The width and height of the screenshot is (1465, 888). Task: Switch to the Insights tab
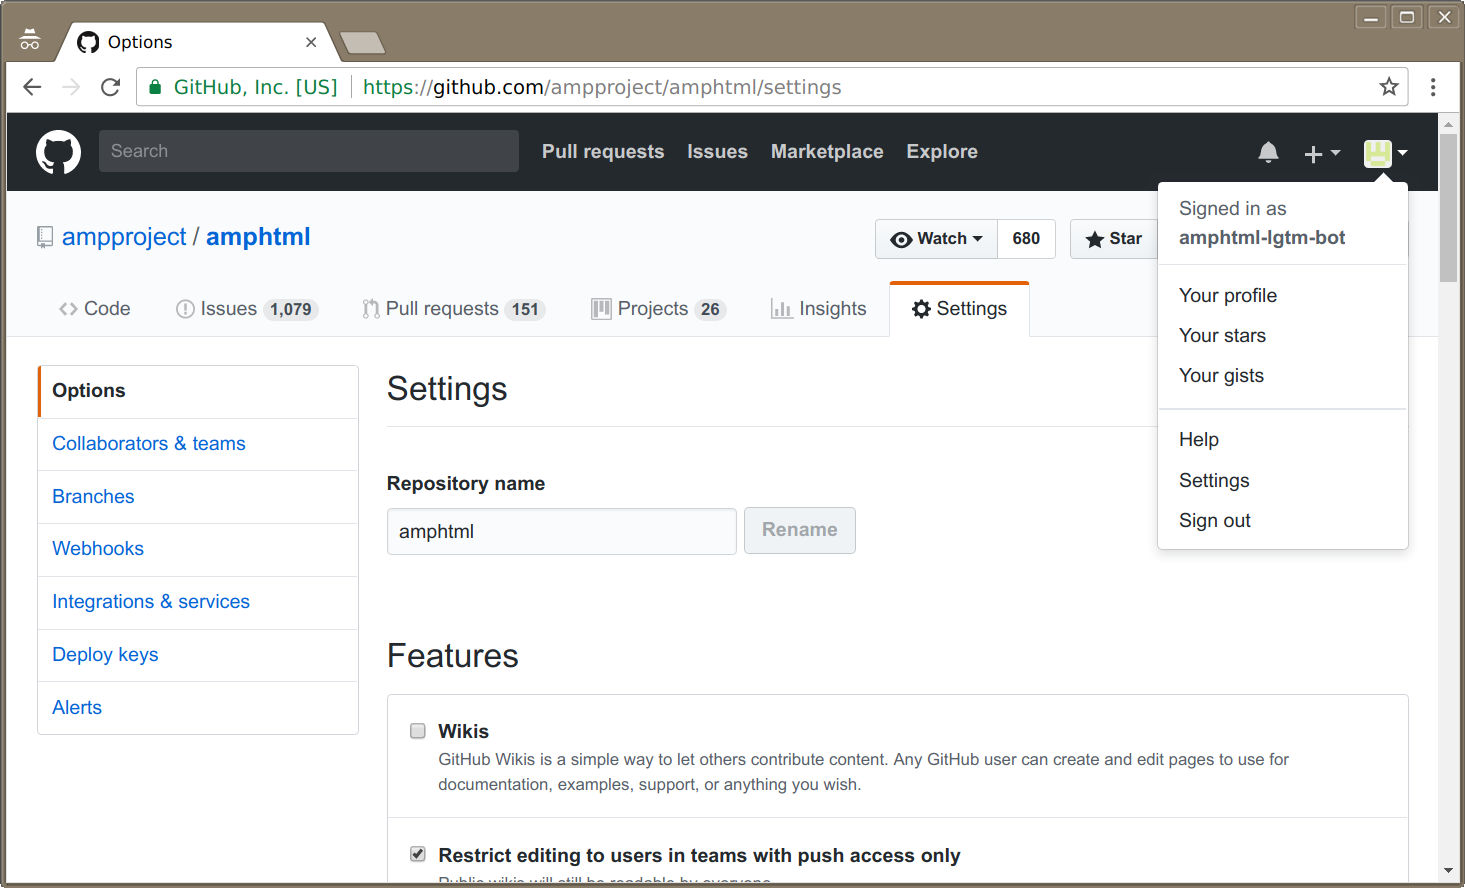819,309
